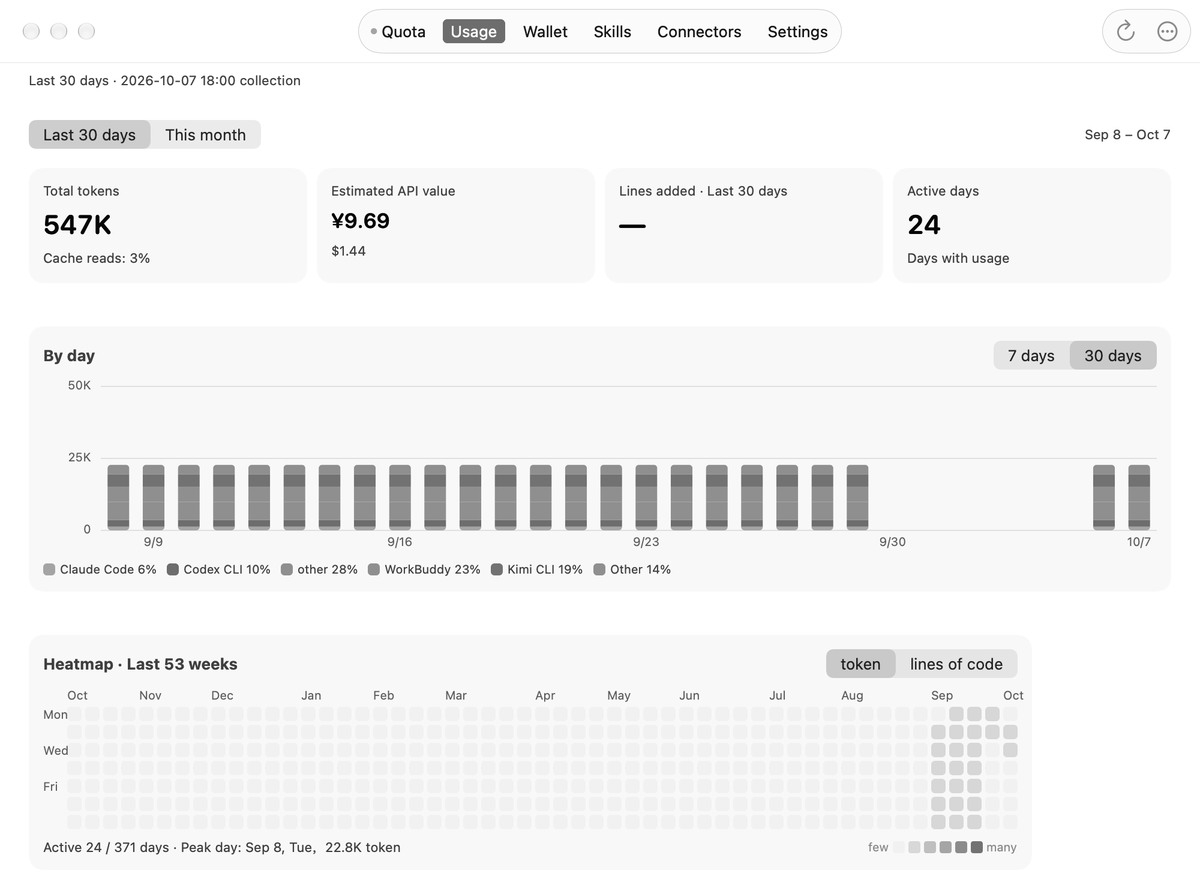Click the Total tokens 547K value
This screenshot has width=1200, height=876.
pyautogui.click(x=77, y=225)
